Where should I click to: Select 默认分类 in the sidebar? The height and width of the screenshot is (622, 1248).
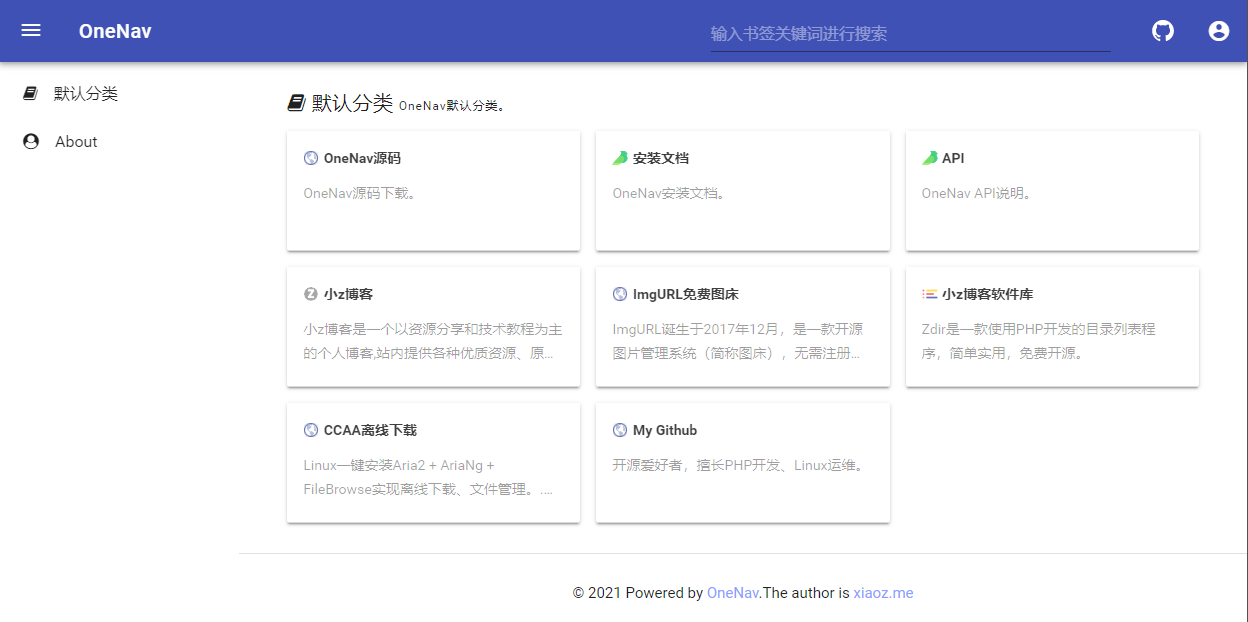[85, 93]
